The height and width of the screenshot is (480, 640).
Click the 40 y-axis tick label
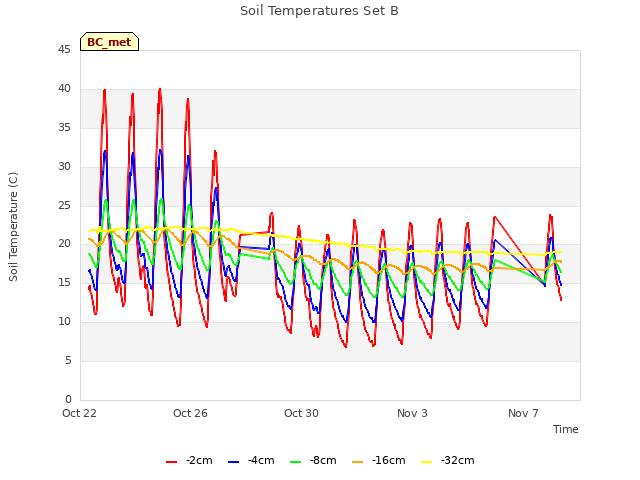point(64,89)
